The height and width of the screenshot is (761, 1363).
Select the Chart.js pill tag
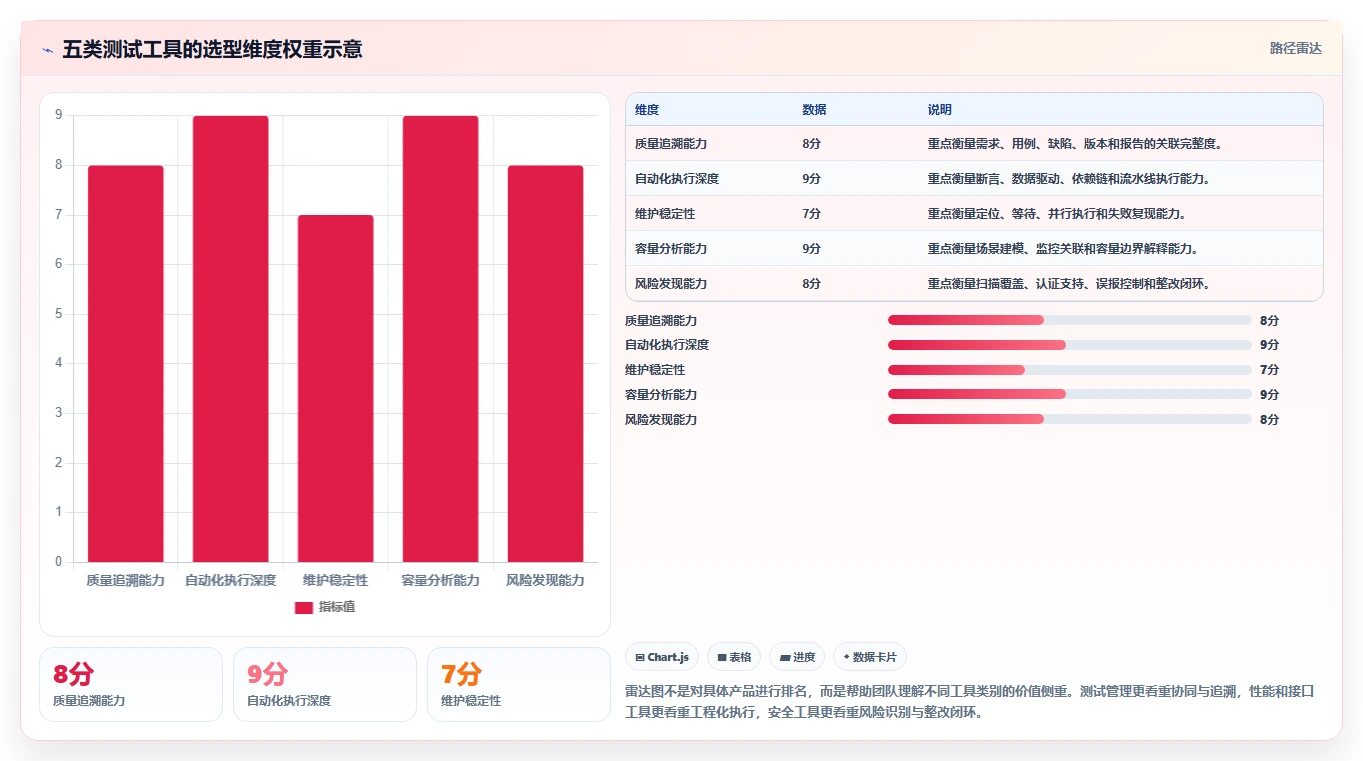[662, 657]
